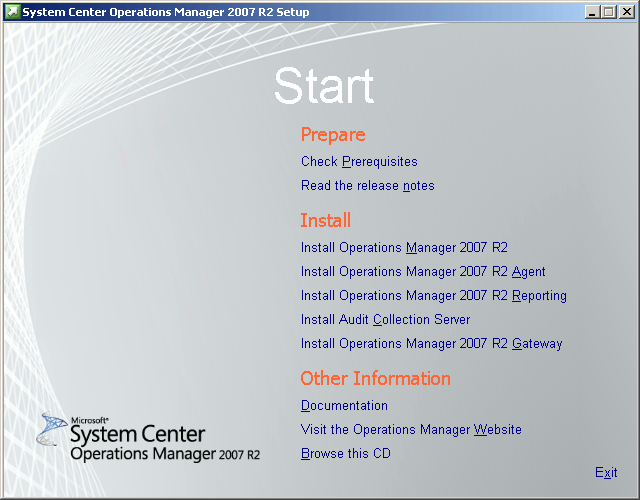Install Operations Manager 2007 R2 Agent
The width and height of the screenshot is (640, 500).
pos(423,272)
